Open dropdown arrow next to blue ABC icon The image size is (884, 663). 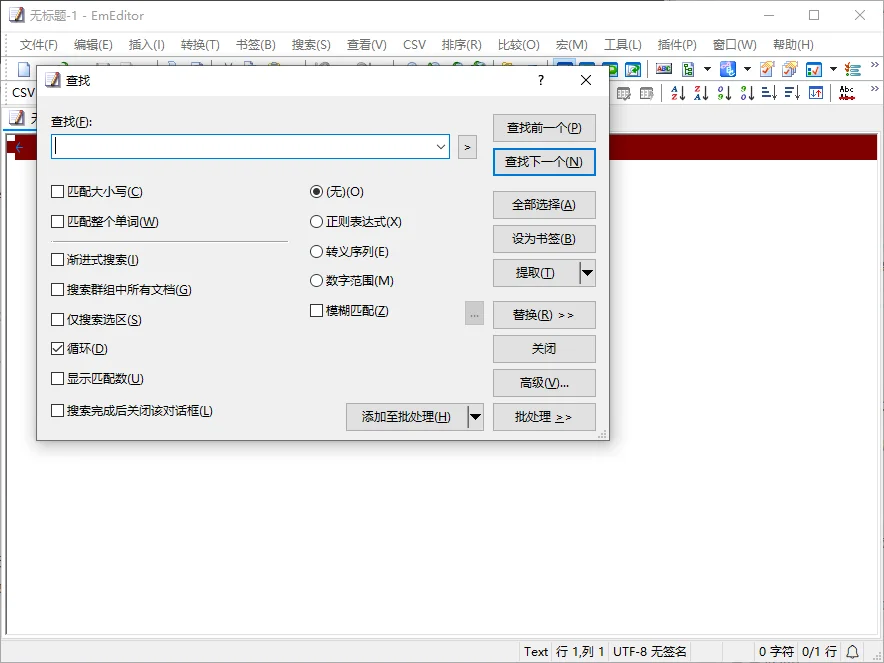[747, 69]
